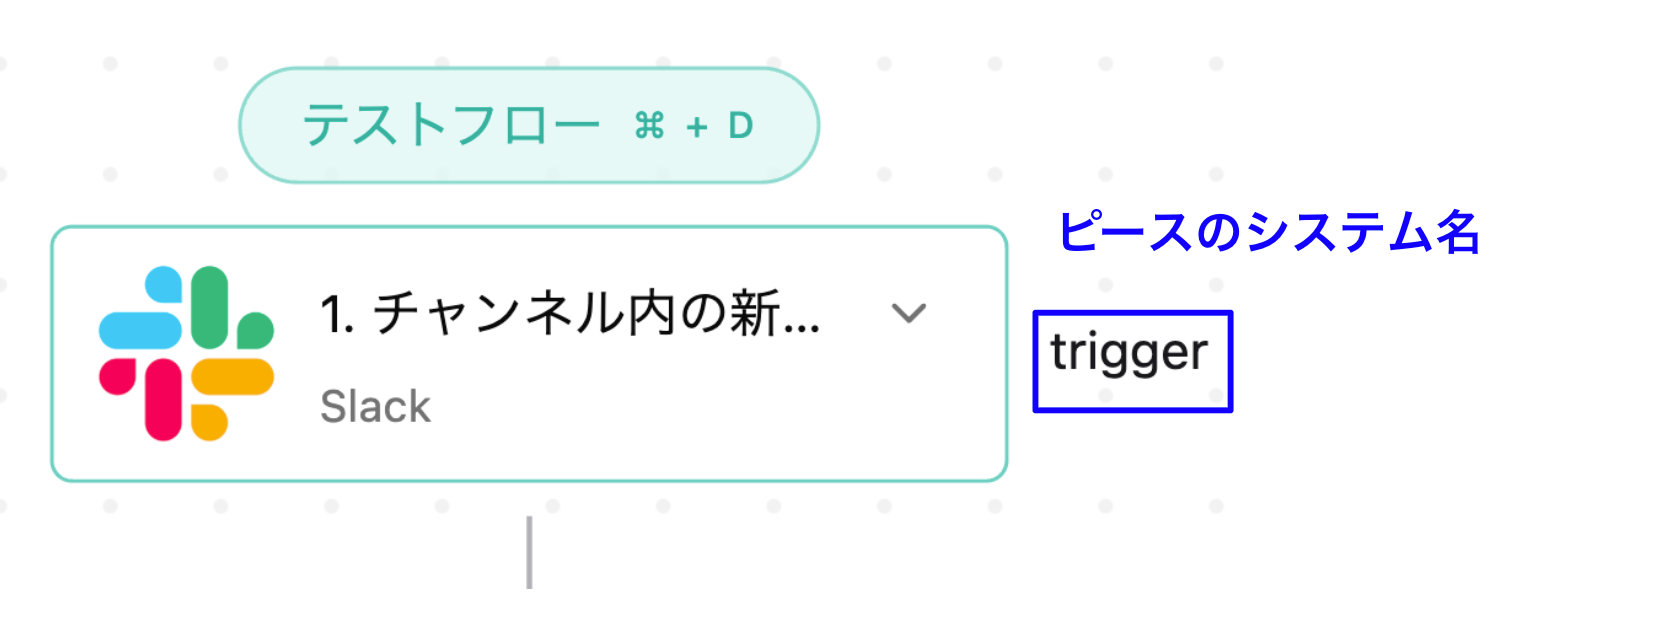Click the Slack label under the step title
Image resolution: width=1666 pixels, height=618 pixels.
click(375, 406)
